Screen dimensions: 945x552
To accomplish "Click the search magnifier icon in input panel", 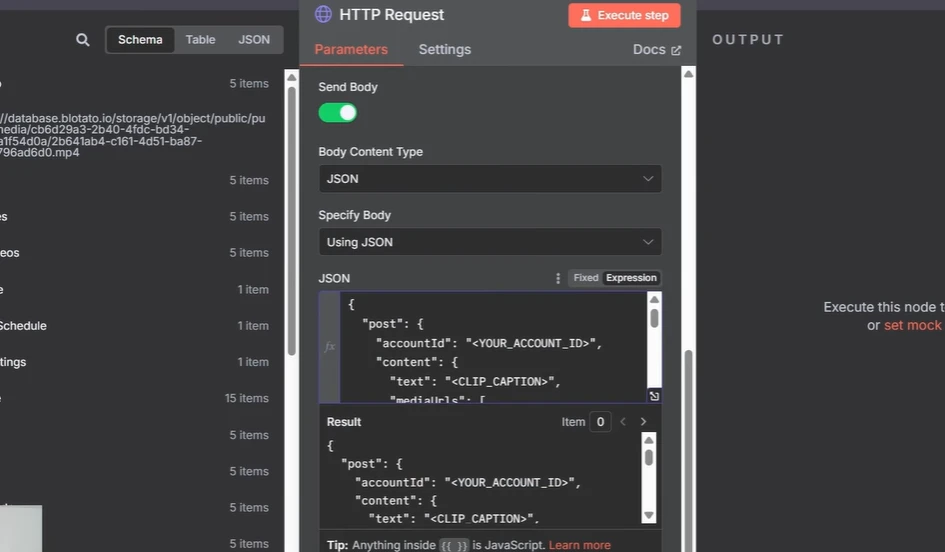I will [x=83, y=40].
